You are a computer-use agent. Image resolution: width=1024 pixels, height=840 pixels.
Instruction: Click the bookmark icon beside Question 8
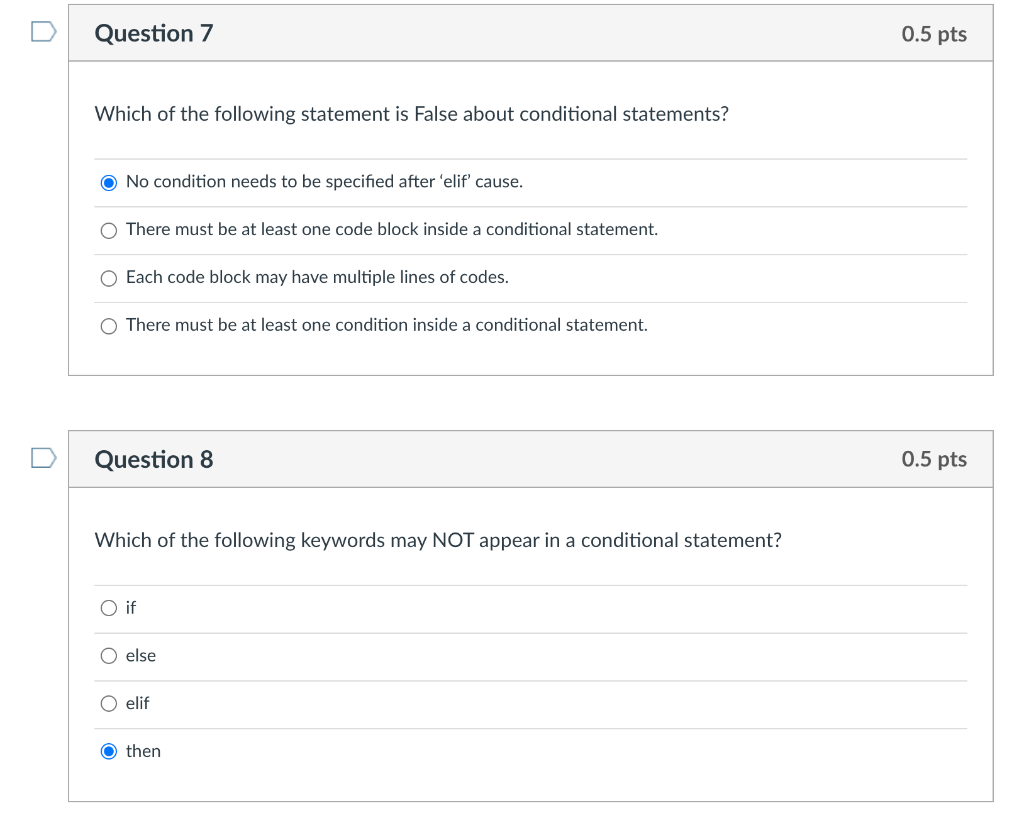(x=41, y=458)
